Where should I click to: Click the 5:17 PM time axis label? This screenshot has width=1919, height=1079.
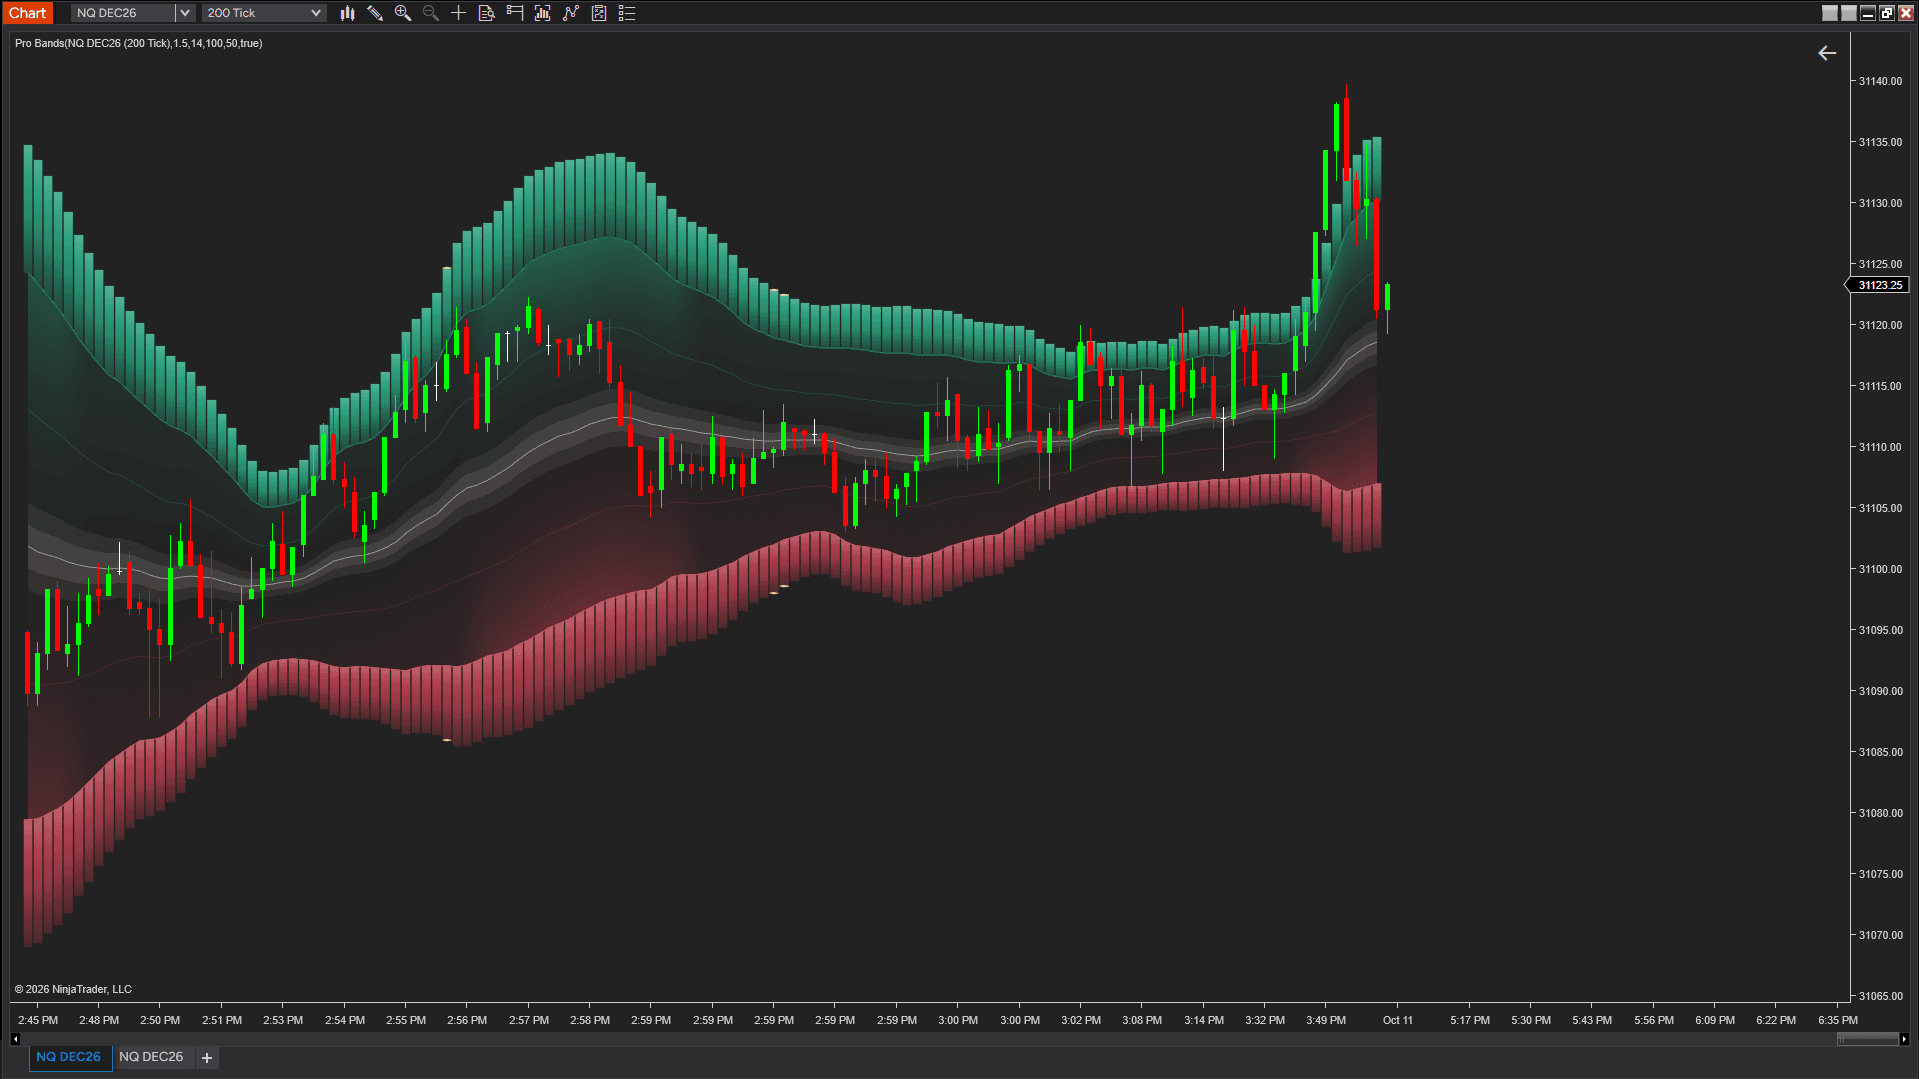[x=1470, y=1020]
